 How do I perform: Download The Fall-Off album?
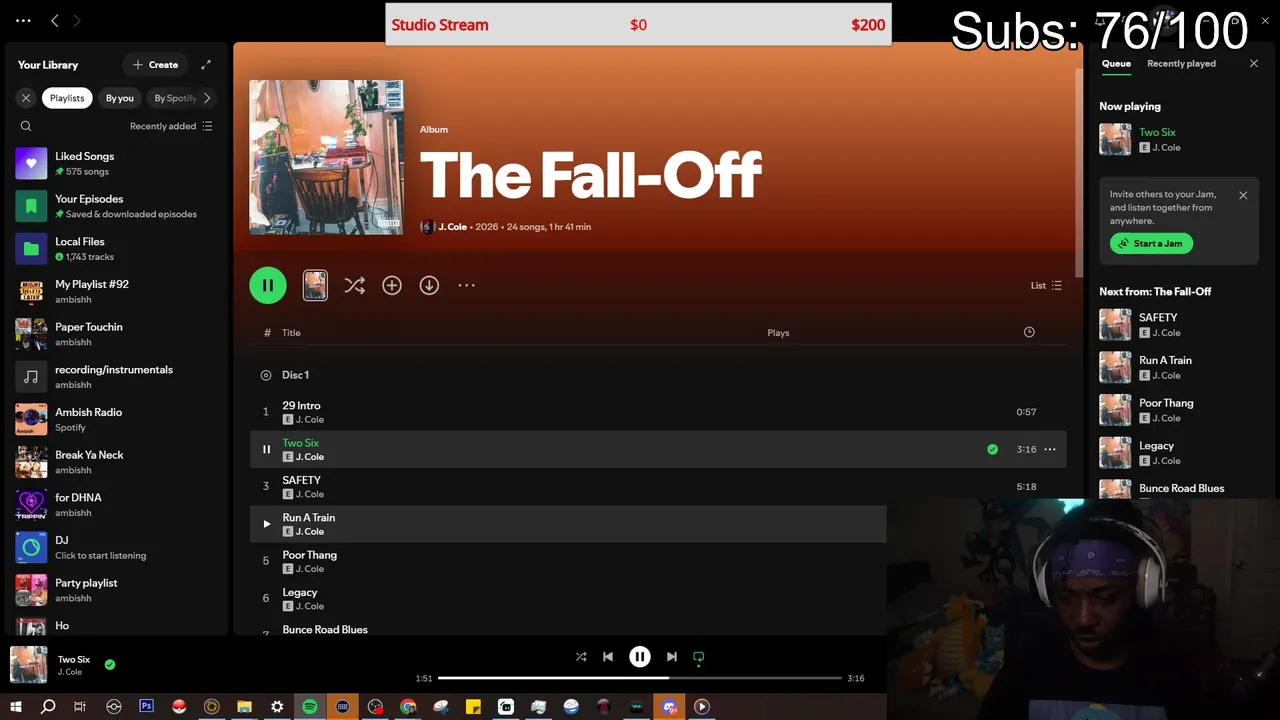point(429,285)
